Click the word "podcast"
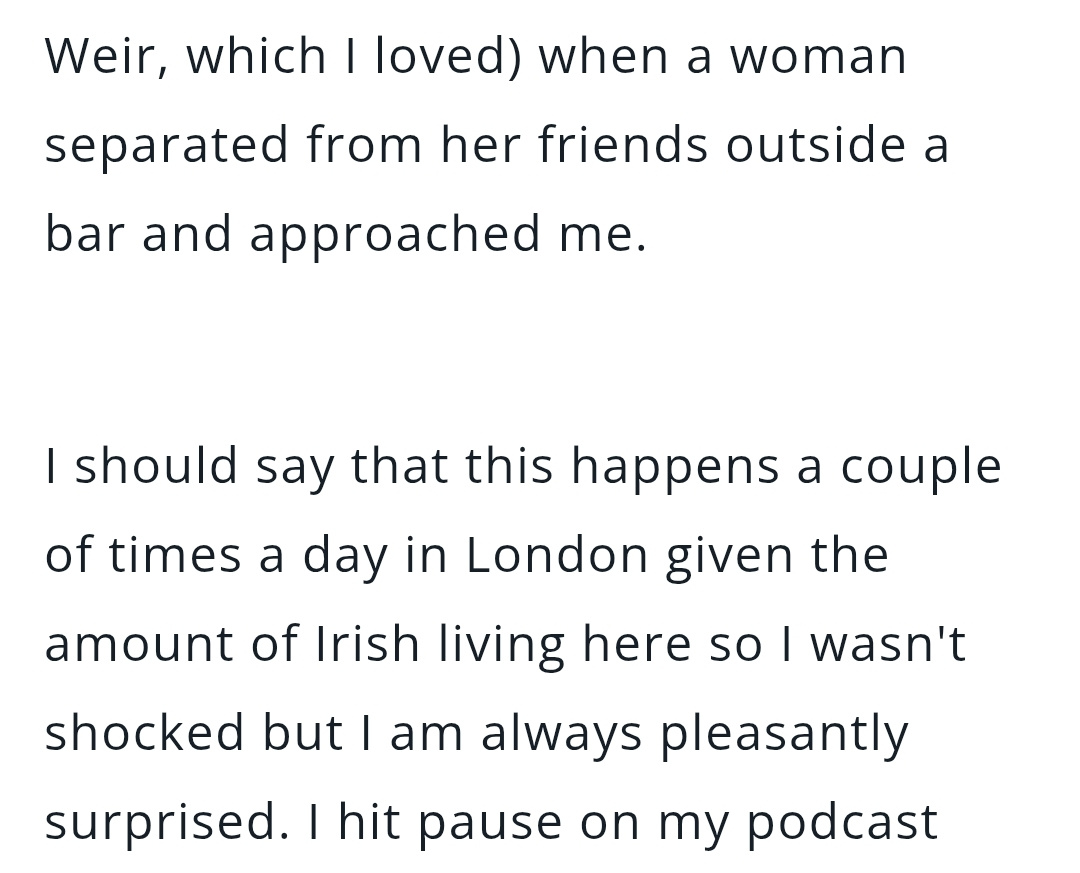This screenshot has width=1080, height=873. (x=842, y=823)
